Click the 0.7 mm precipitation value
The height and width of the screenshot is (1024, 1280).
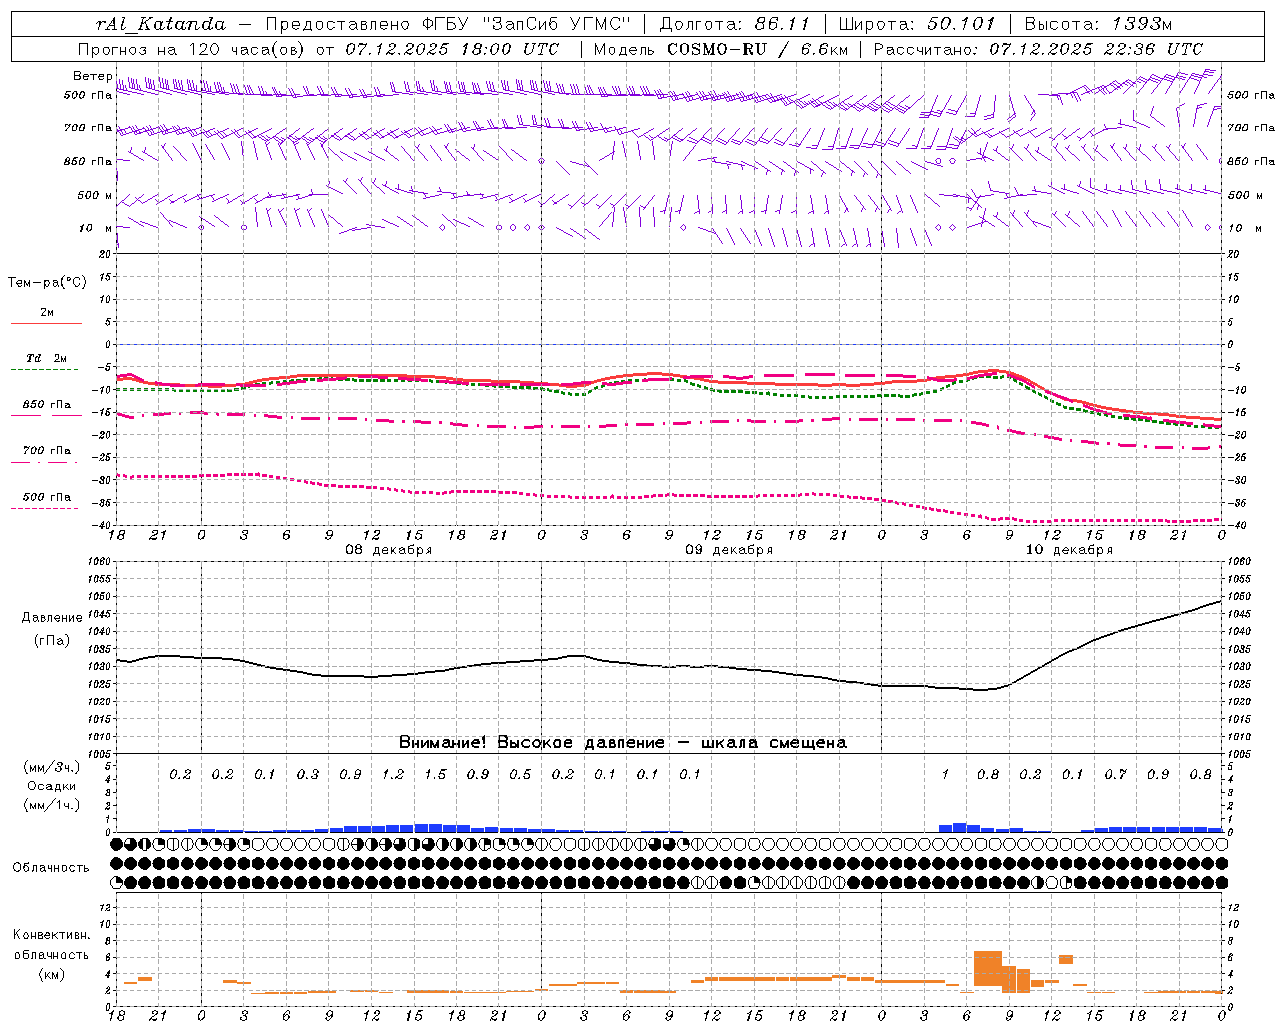tap(1116, 775)
